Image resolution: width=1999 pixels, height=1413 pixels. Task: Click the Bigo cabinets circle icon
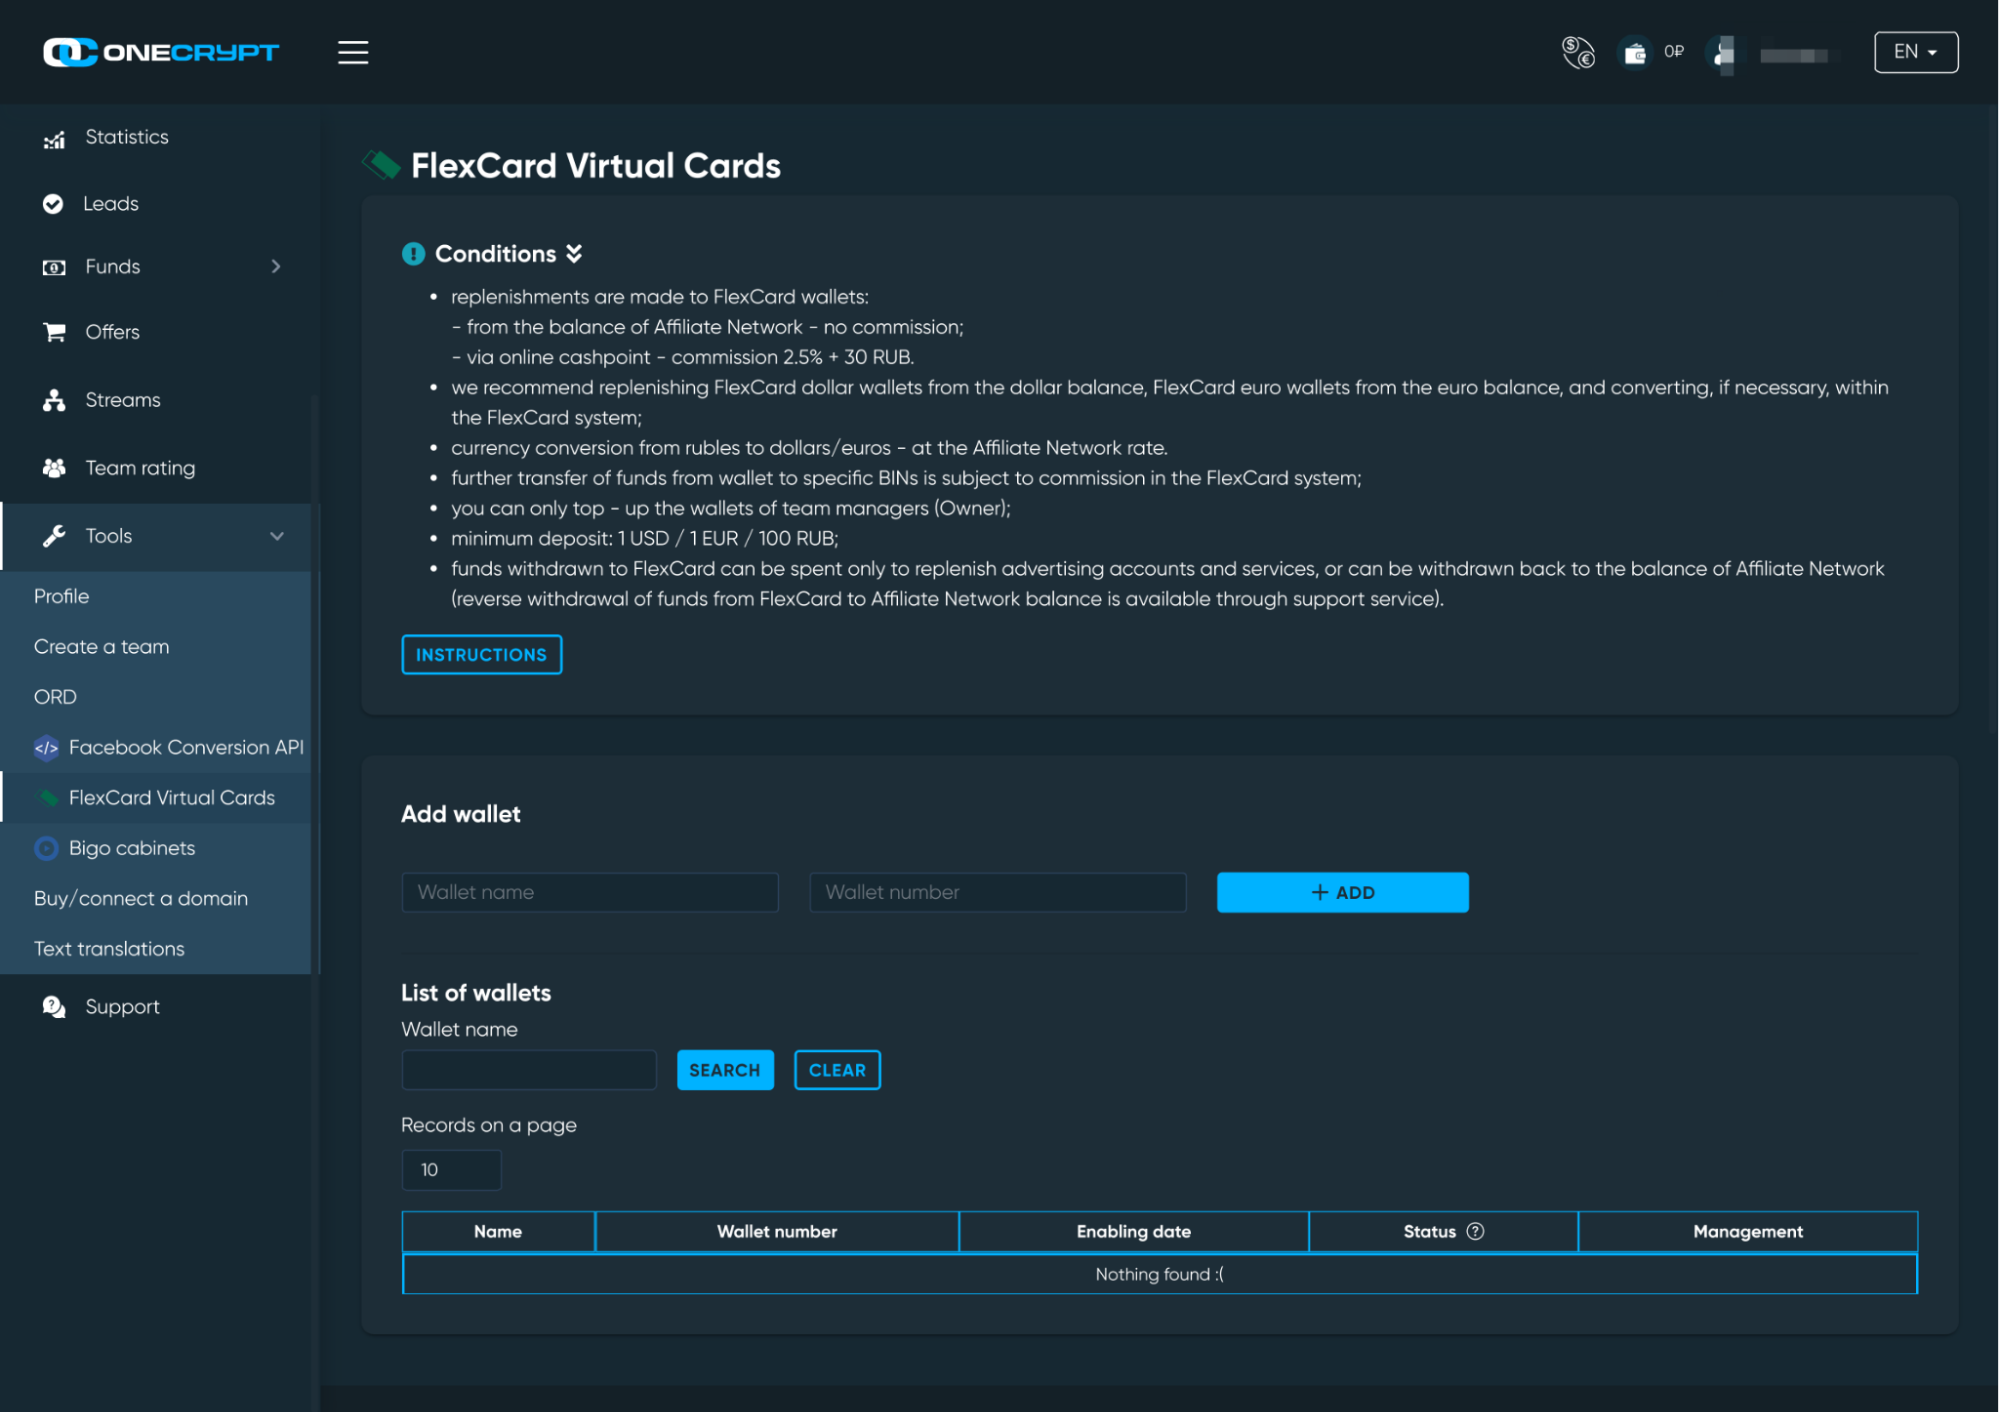coord(46,848)
